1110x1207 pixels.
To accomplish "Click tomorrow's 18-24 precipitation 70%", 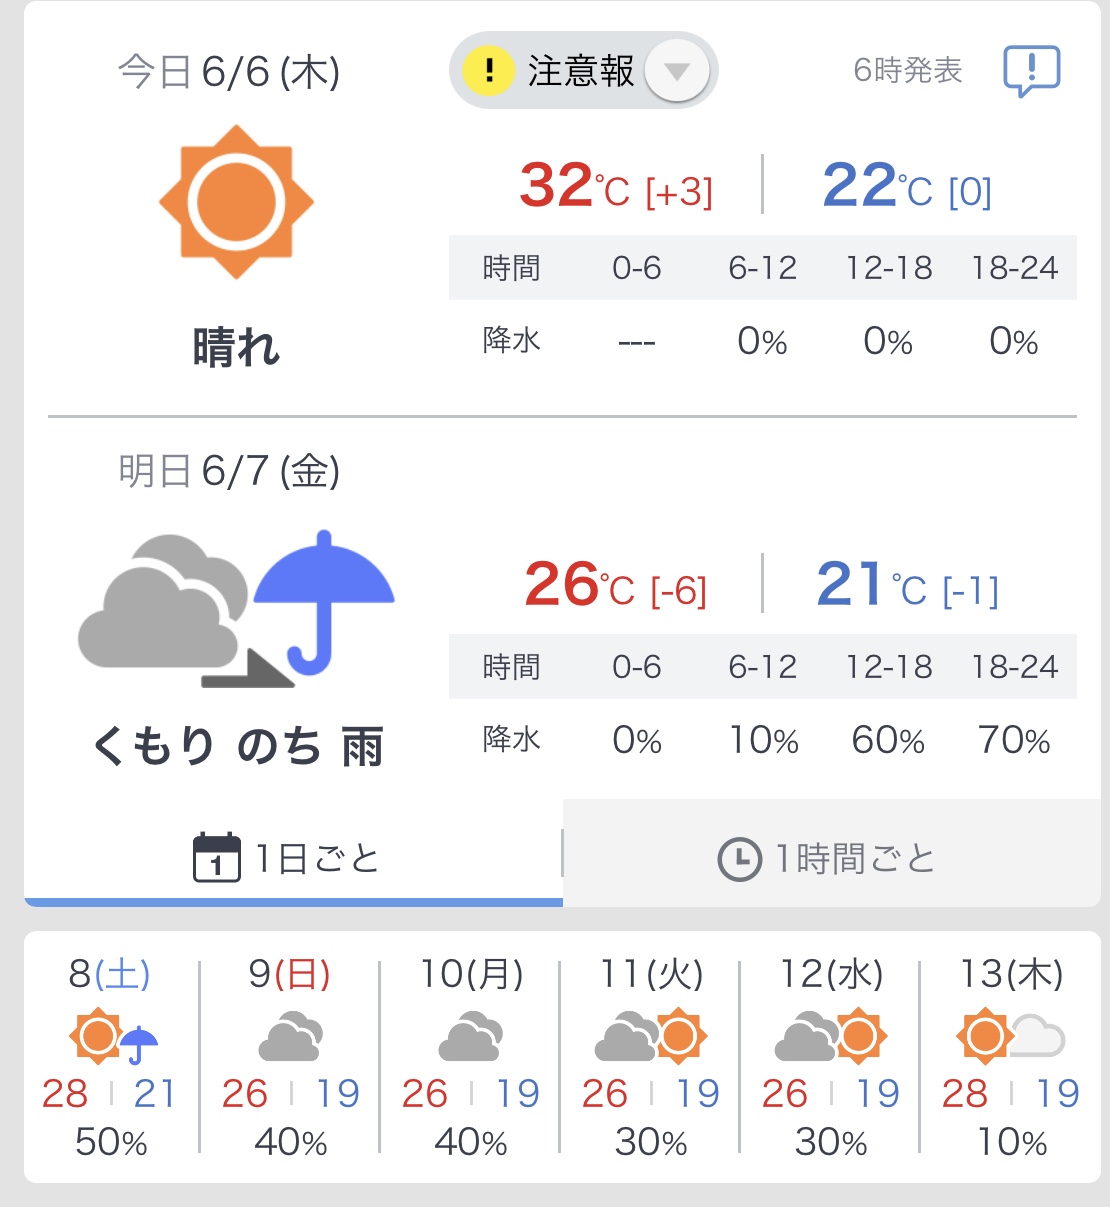I will coord(1014,740).
